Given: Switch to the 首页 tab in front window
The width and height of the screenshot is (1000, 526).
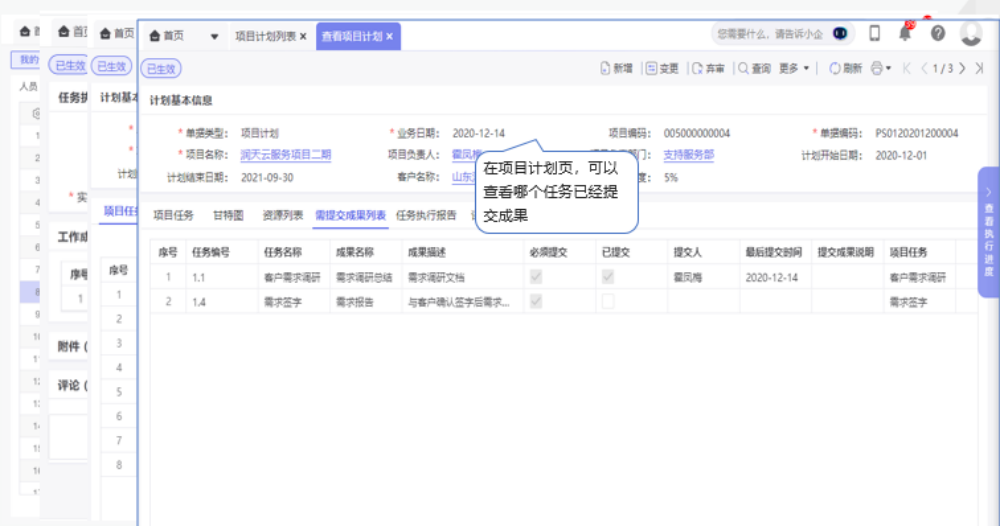Looking at the screenshot, I should pyautogui.click(x=167, y=36).
